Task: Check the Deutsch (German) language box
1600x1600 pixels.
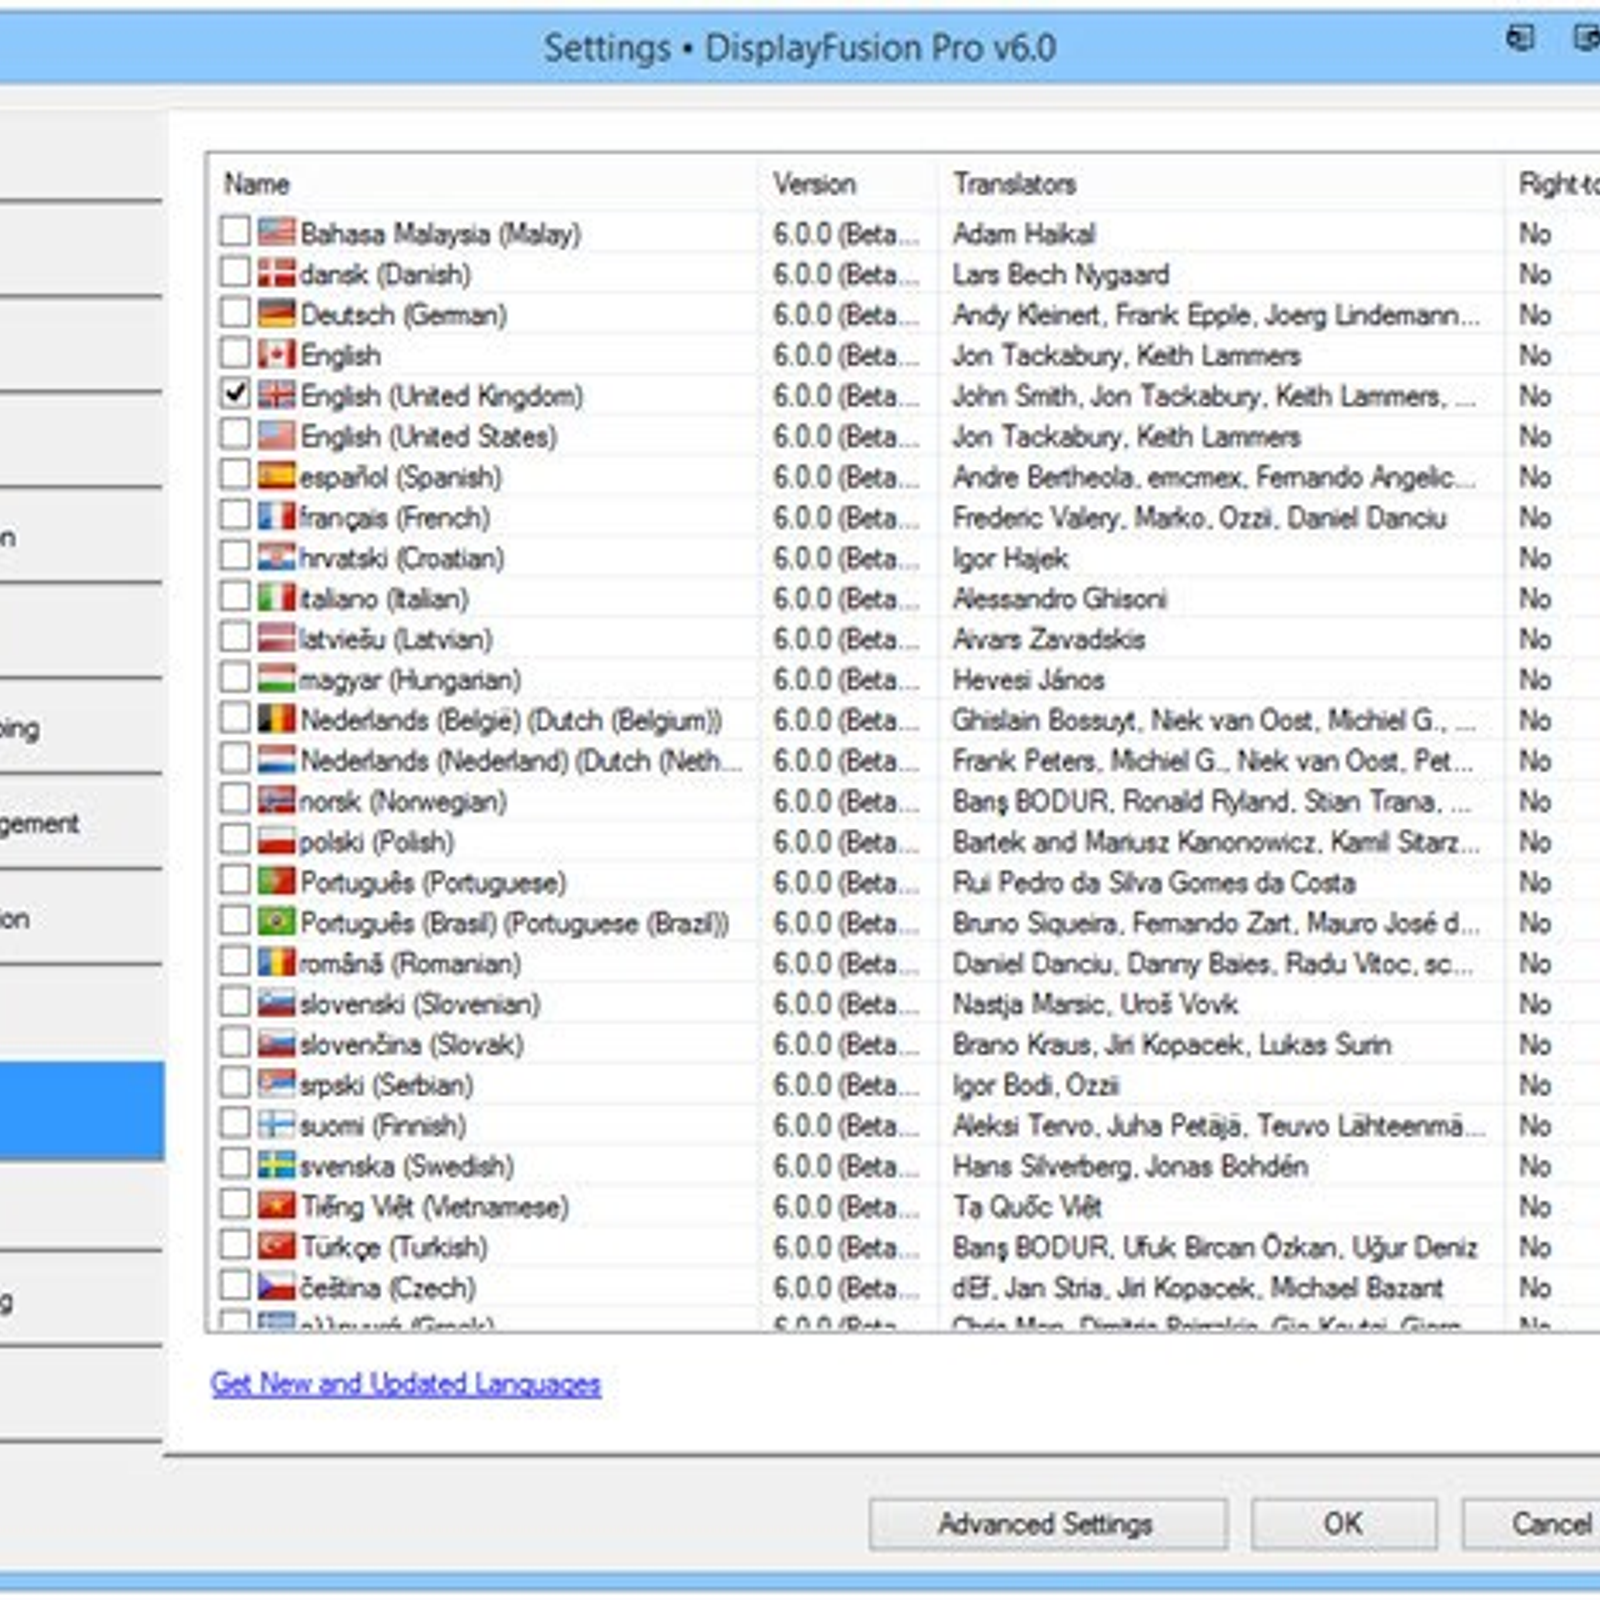Action: (235, 312)
